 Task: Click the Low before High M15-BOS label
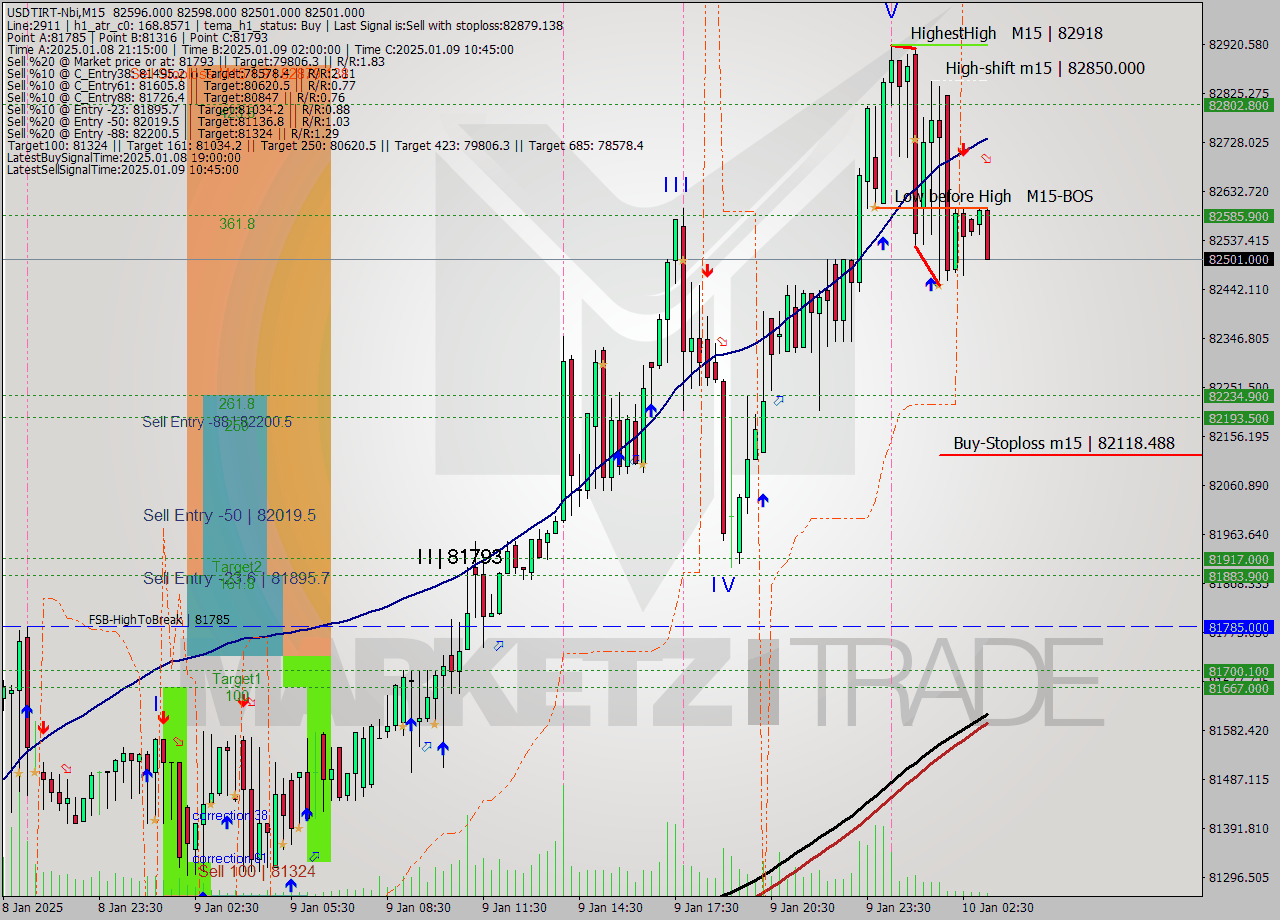coord(993,196)
